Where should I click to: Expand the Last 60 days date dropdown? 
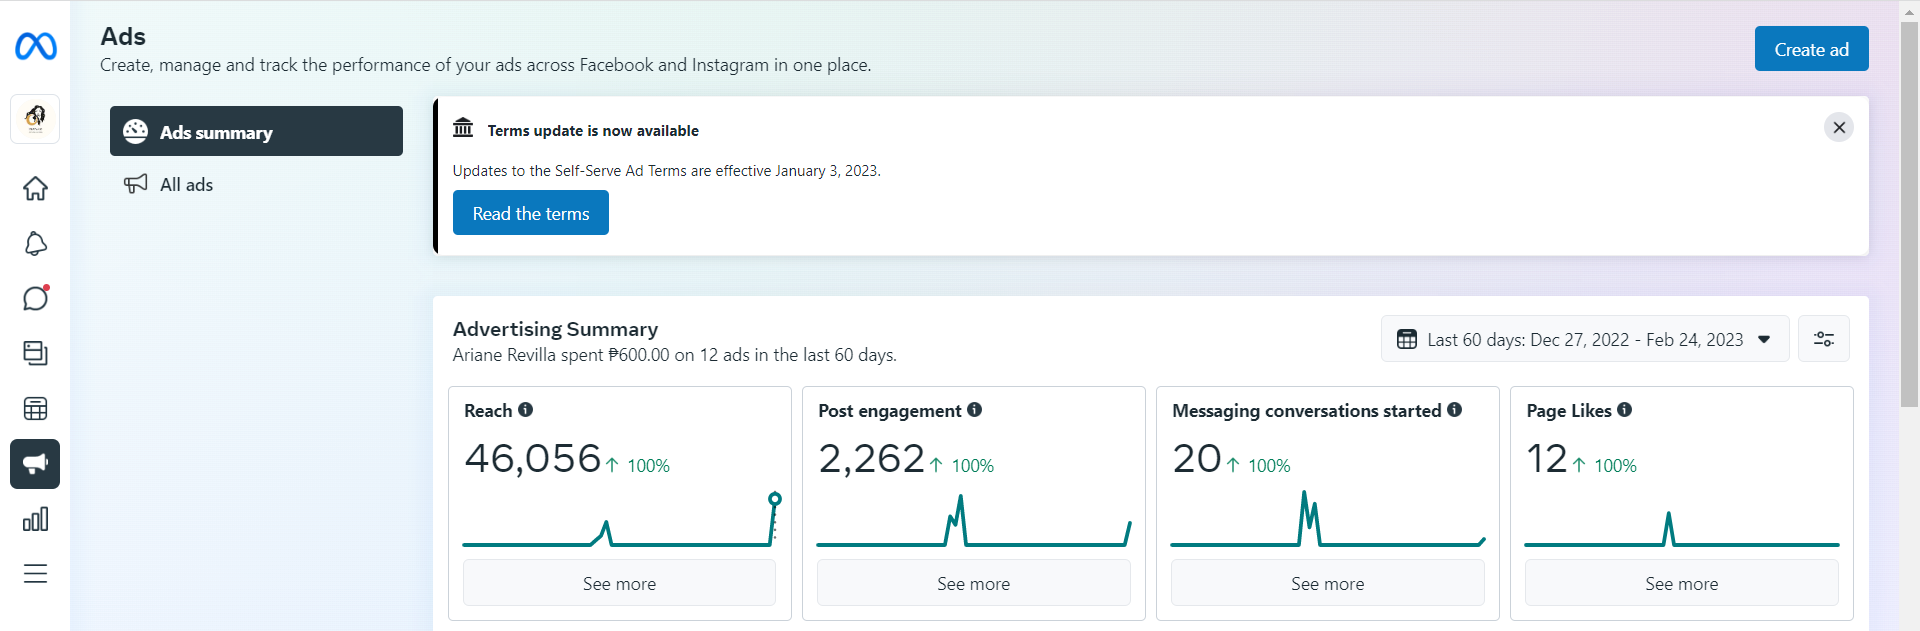pyautogui.click(x=1584, y=339)
